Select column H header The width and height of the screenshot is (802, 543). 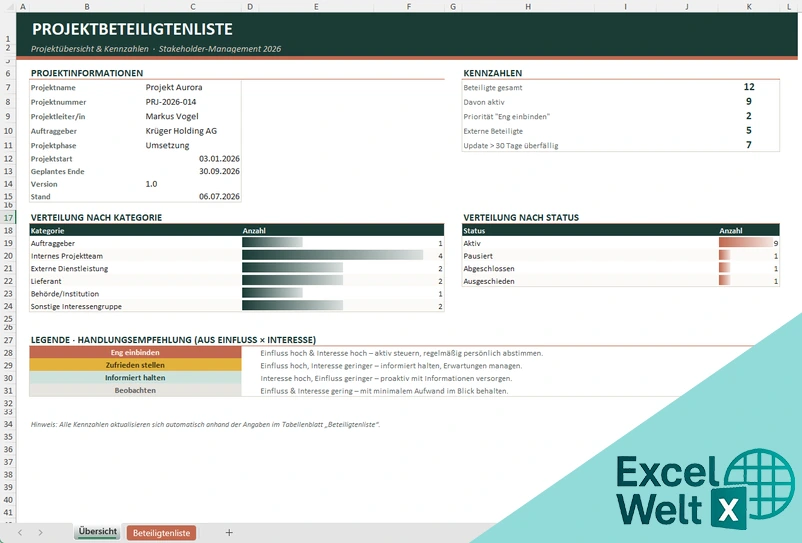528,7
